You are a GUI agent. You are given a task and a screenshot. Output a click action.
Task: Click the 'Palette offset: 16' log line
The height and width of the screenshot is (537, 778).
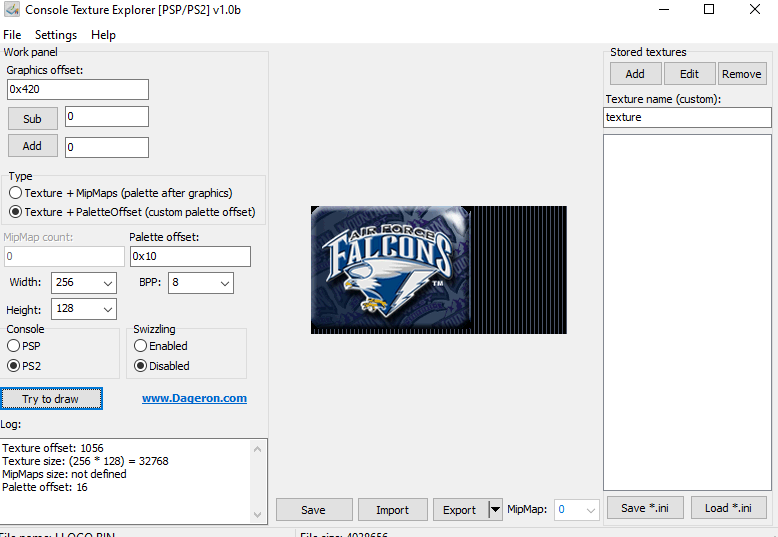point(45,487)
